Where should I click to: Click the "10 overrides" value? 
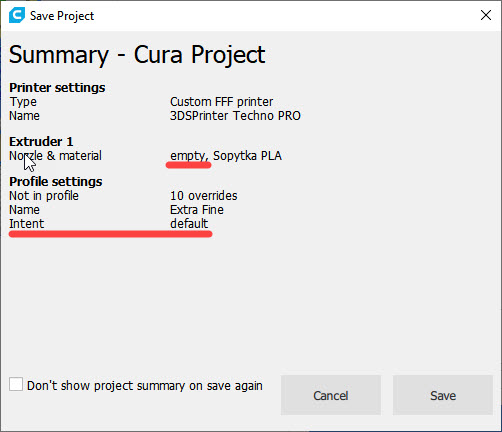204,196
